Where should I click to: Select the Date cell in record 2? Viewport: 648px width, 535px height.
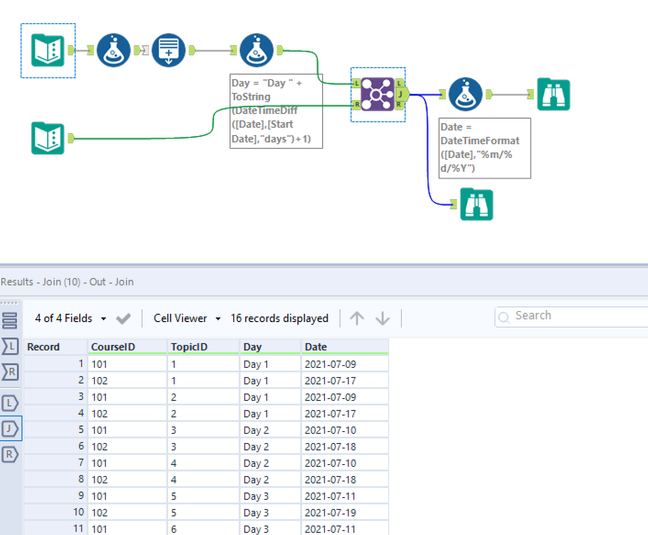pos(345,380)
